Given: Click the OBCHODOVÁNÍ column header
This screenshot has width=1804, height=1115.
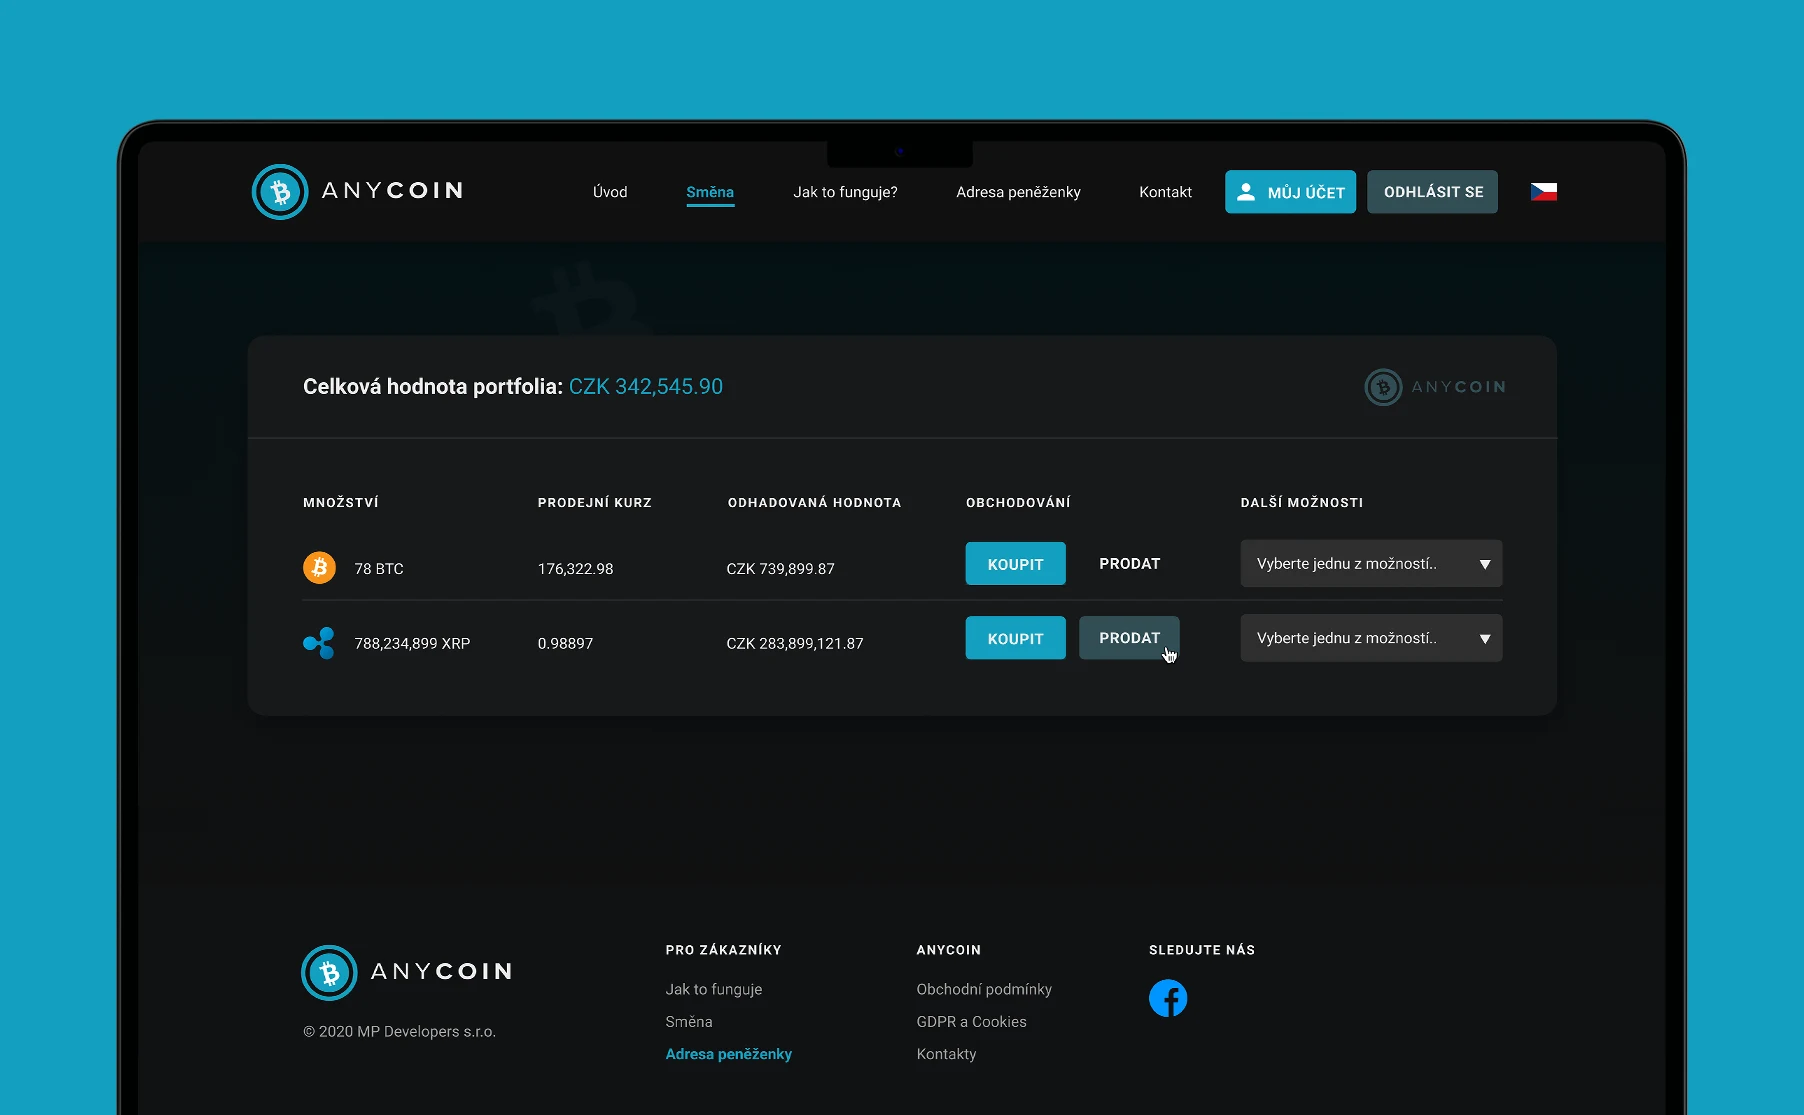Looking at the screenshot, I should [x=1018, y=502].
